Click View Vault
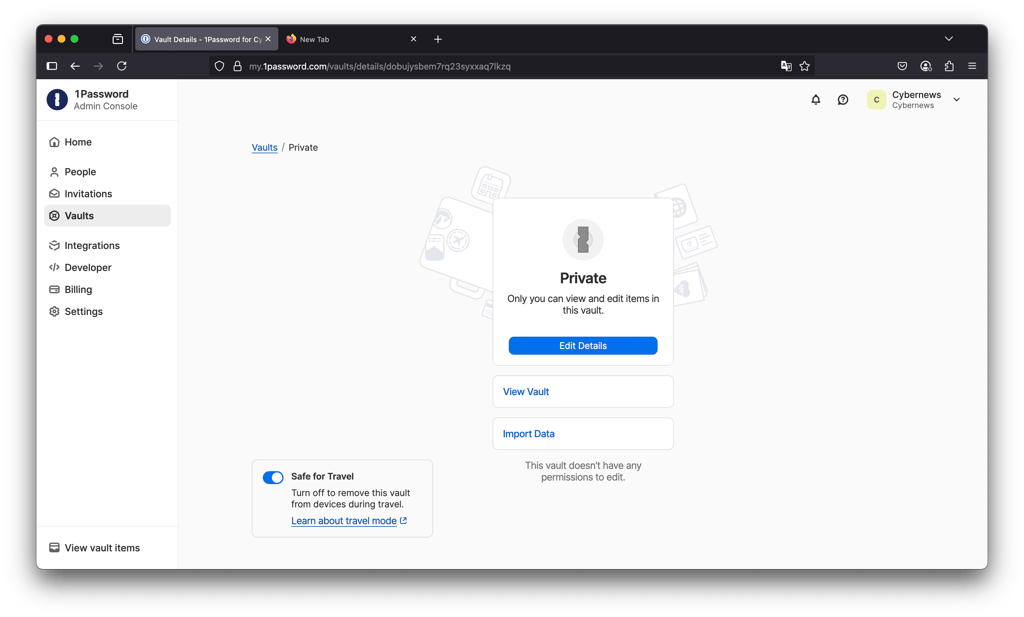Viewport: 1024px width, 617px height. pos(583,392)
